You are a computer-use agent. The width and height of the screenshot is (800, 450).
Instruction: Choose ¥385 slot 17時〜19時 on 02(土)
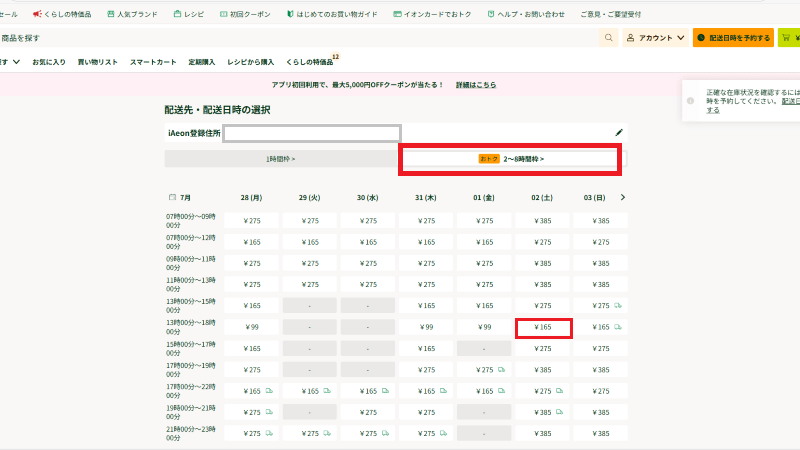(x=542, y=369)
